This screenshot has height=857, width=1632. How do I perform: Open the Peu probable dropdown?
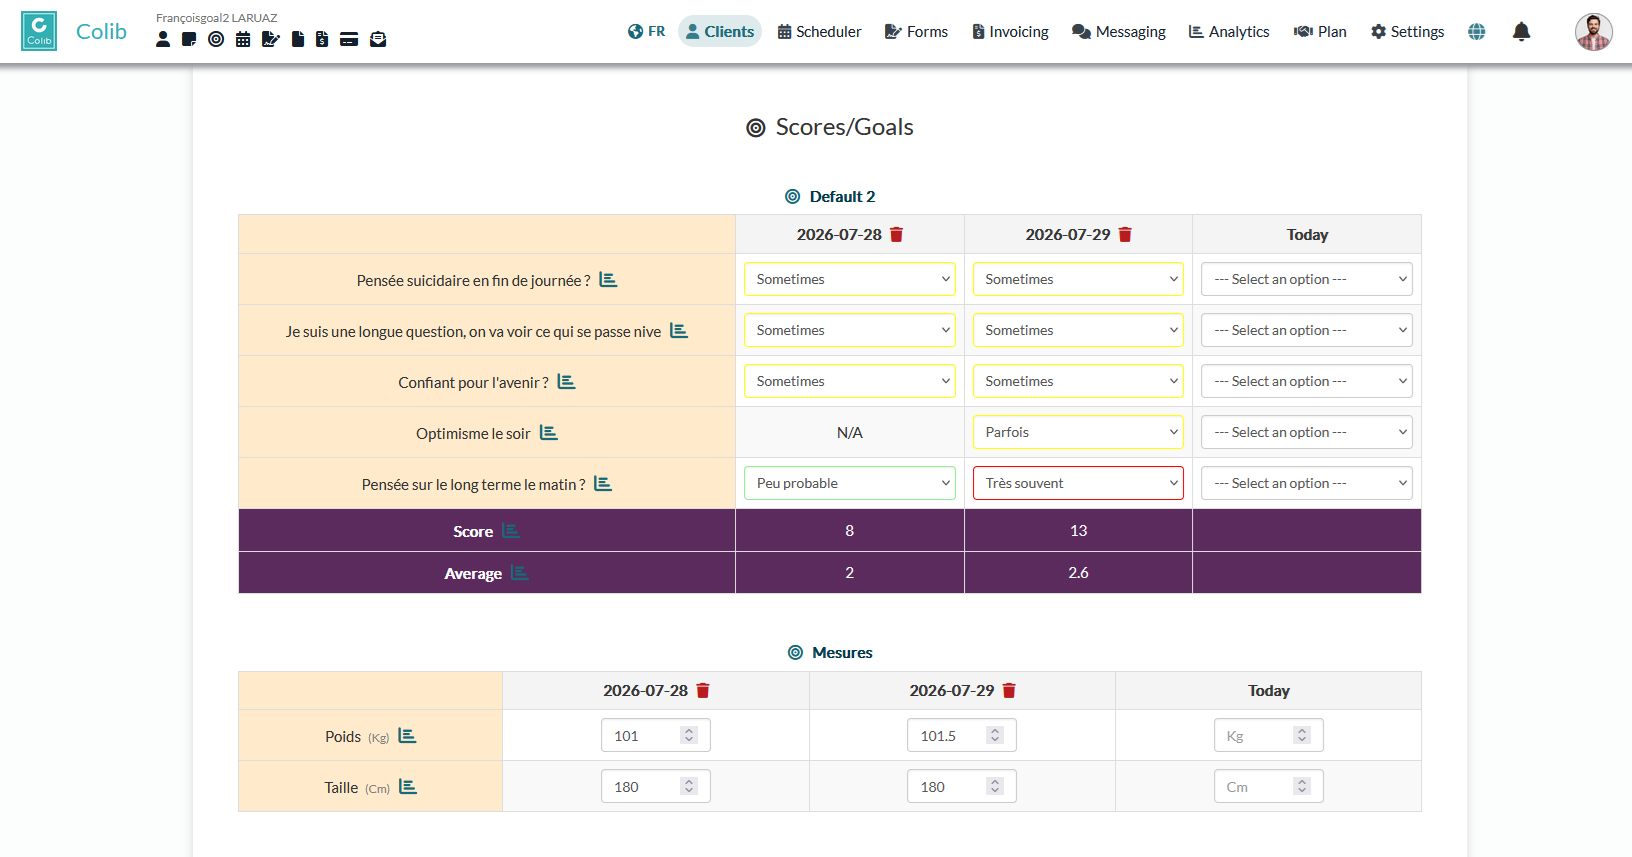point(850,483)
